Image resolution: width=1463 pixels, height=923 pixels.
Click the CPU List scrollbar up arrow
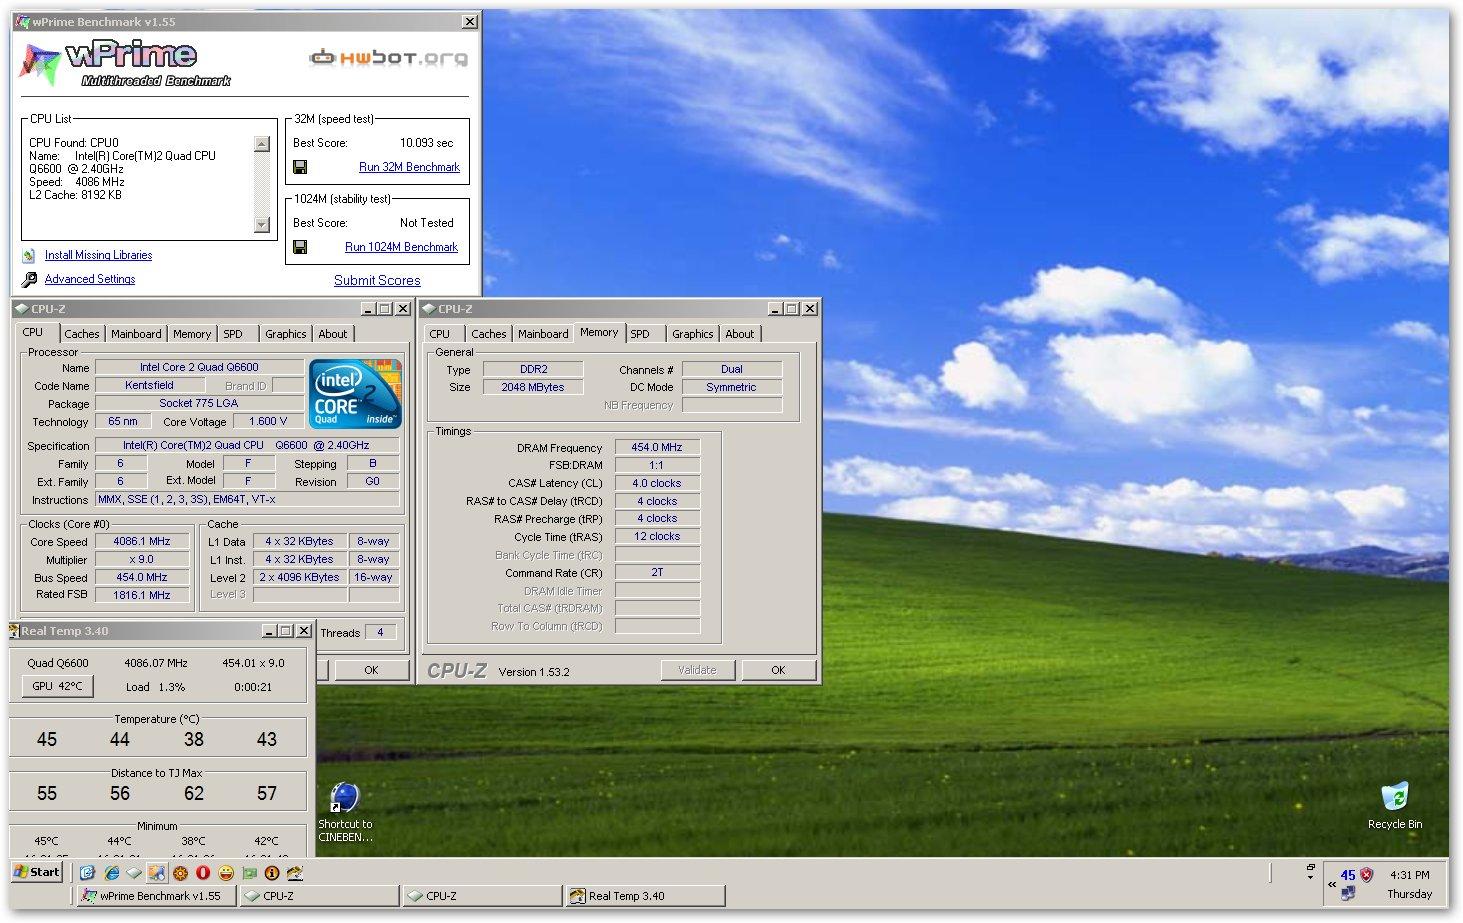(x=262, y=144)
